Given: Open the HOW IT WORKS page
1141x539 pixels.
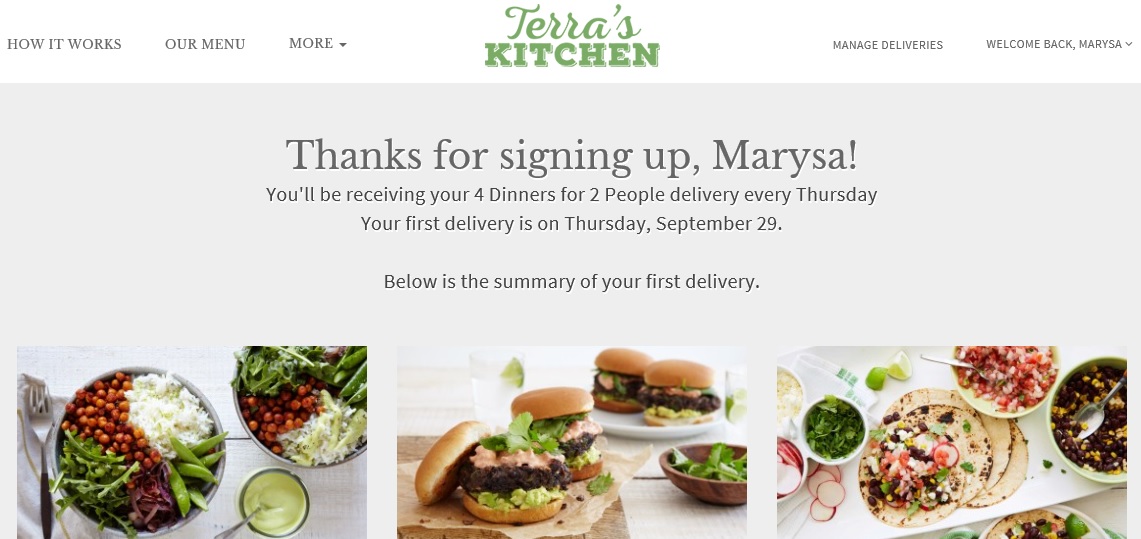Looking at the screenshot, I should coord(64,44).
